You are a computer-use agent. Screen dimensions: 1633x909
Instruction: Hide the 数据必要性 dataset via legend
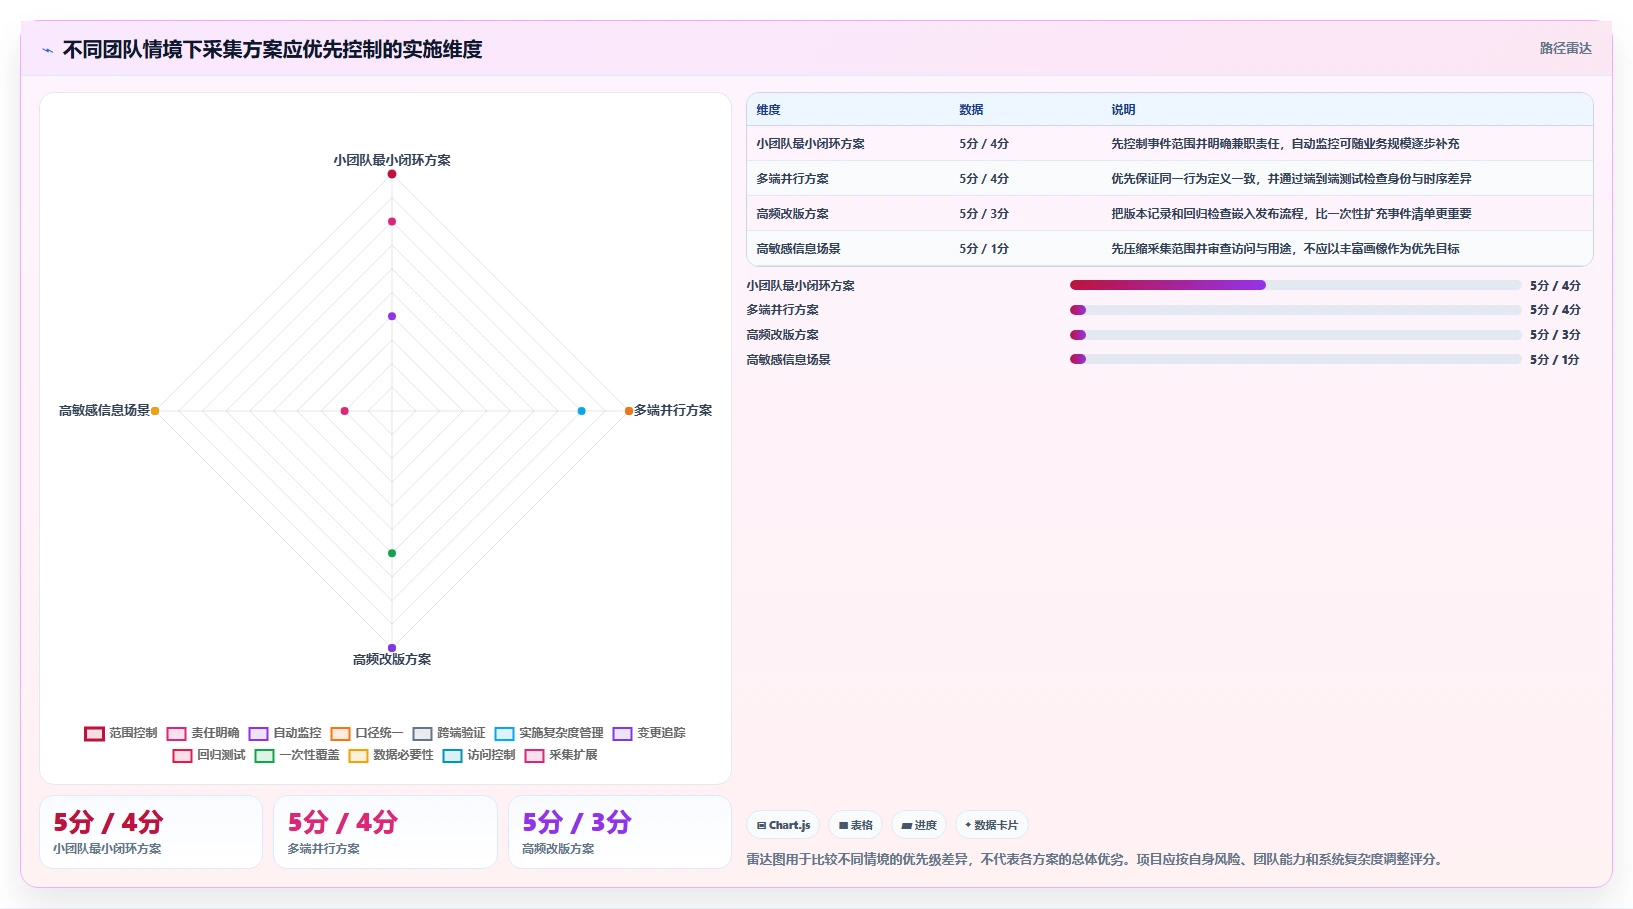(391, 755)
